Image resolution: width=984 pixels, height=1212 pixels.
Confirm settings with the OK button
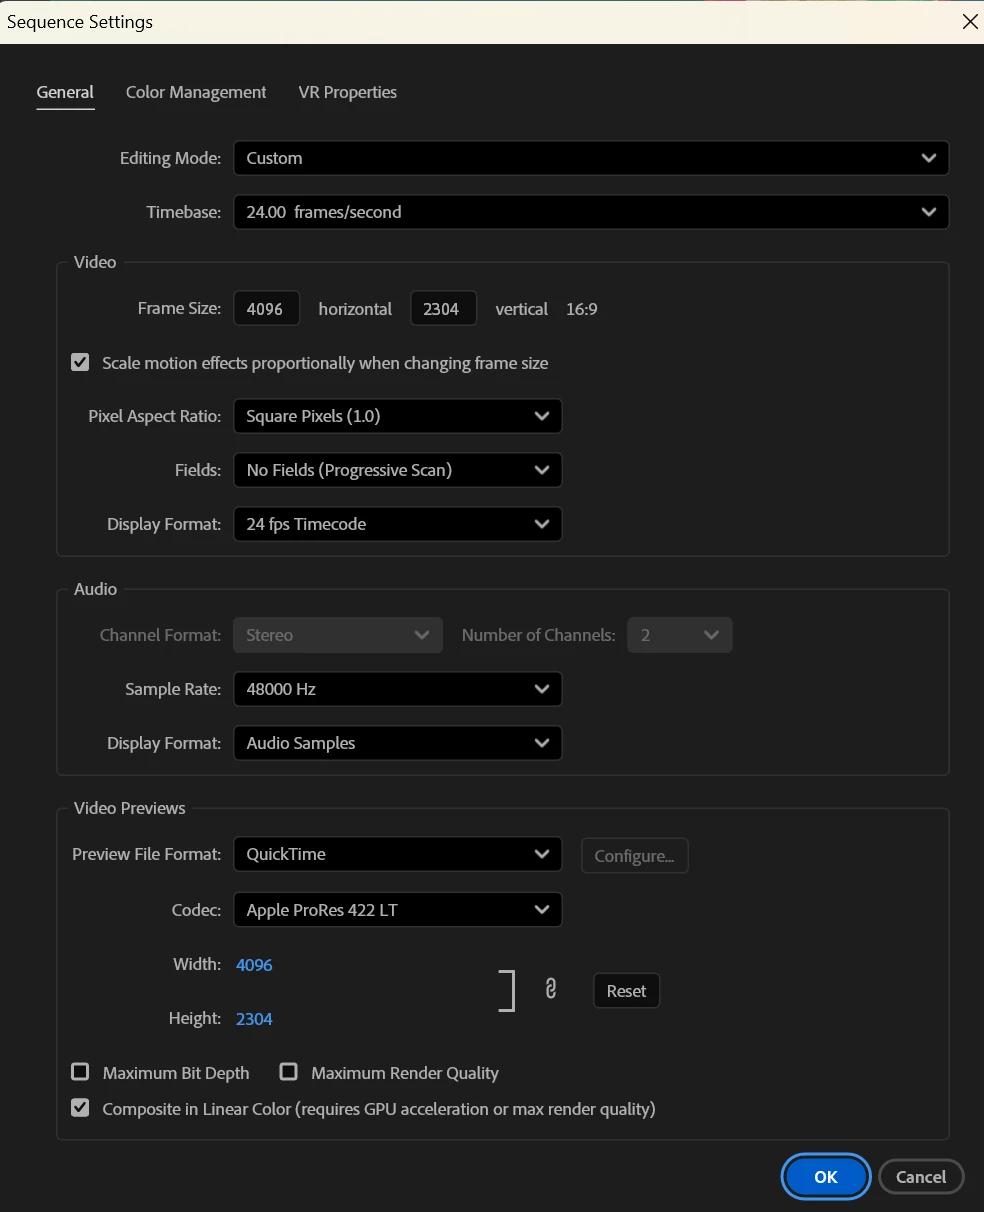(x=826, y=1177)
